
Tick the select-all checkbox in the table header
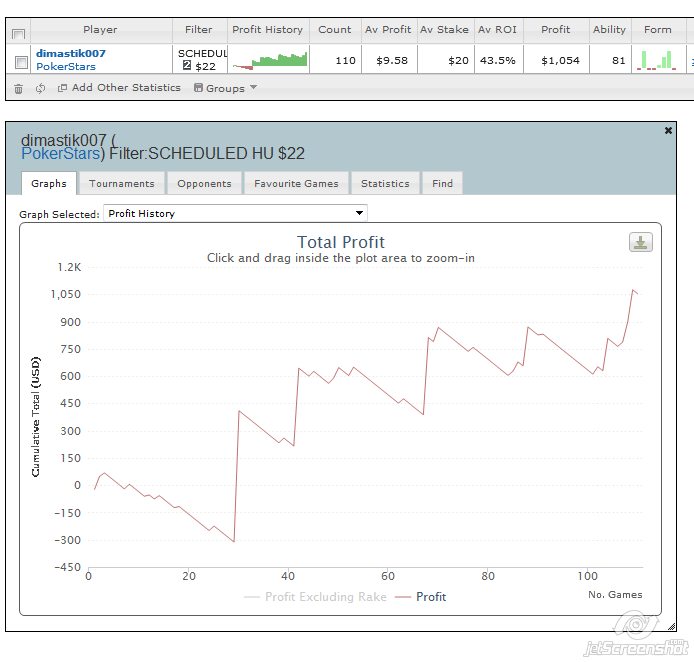[x=19, y=34]
